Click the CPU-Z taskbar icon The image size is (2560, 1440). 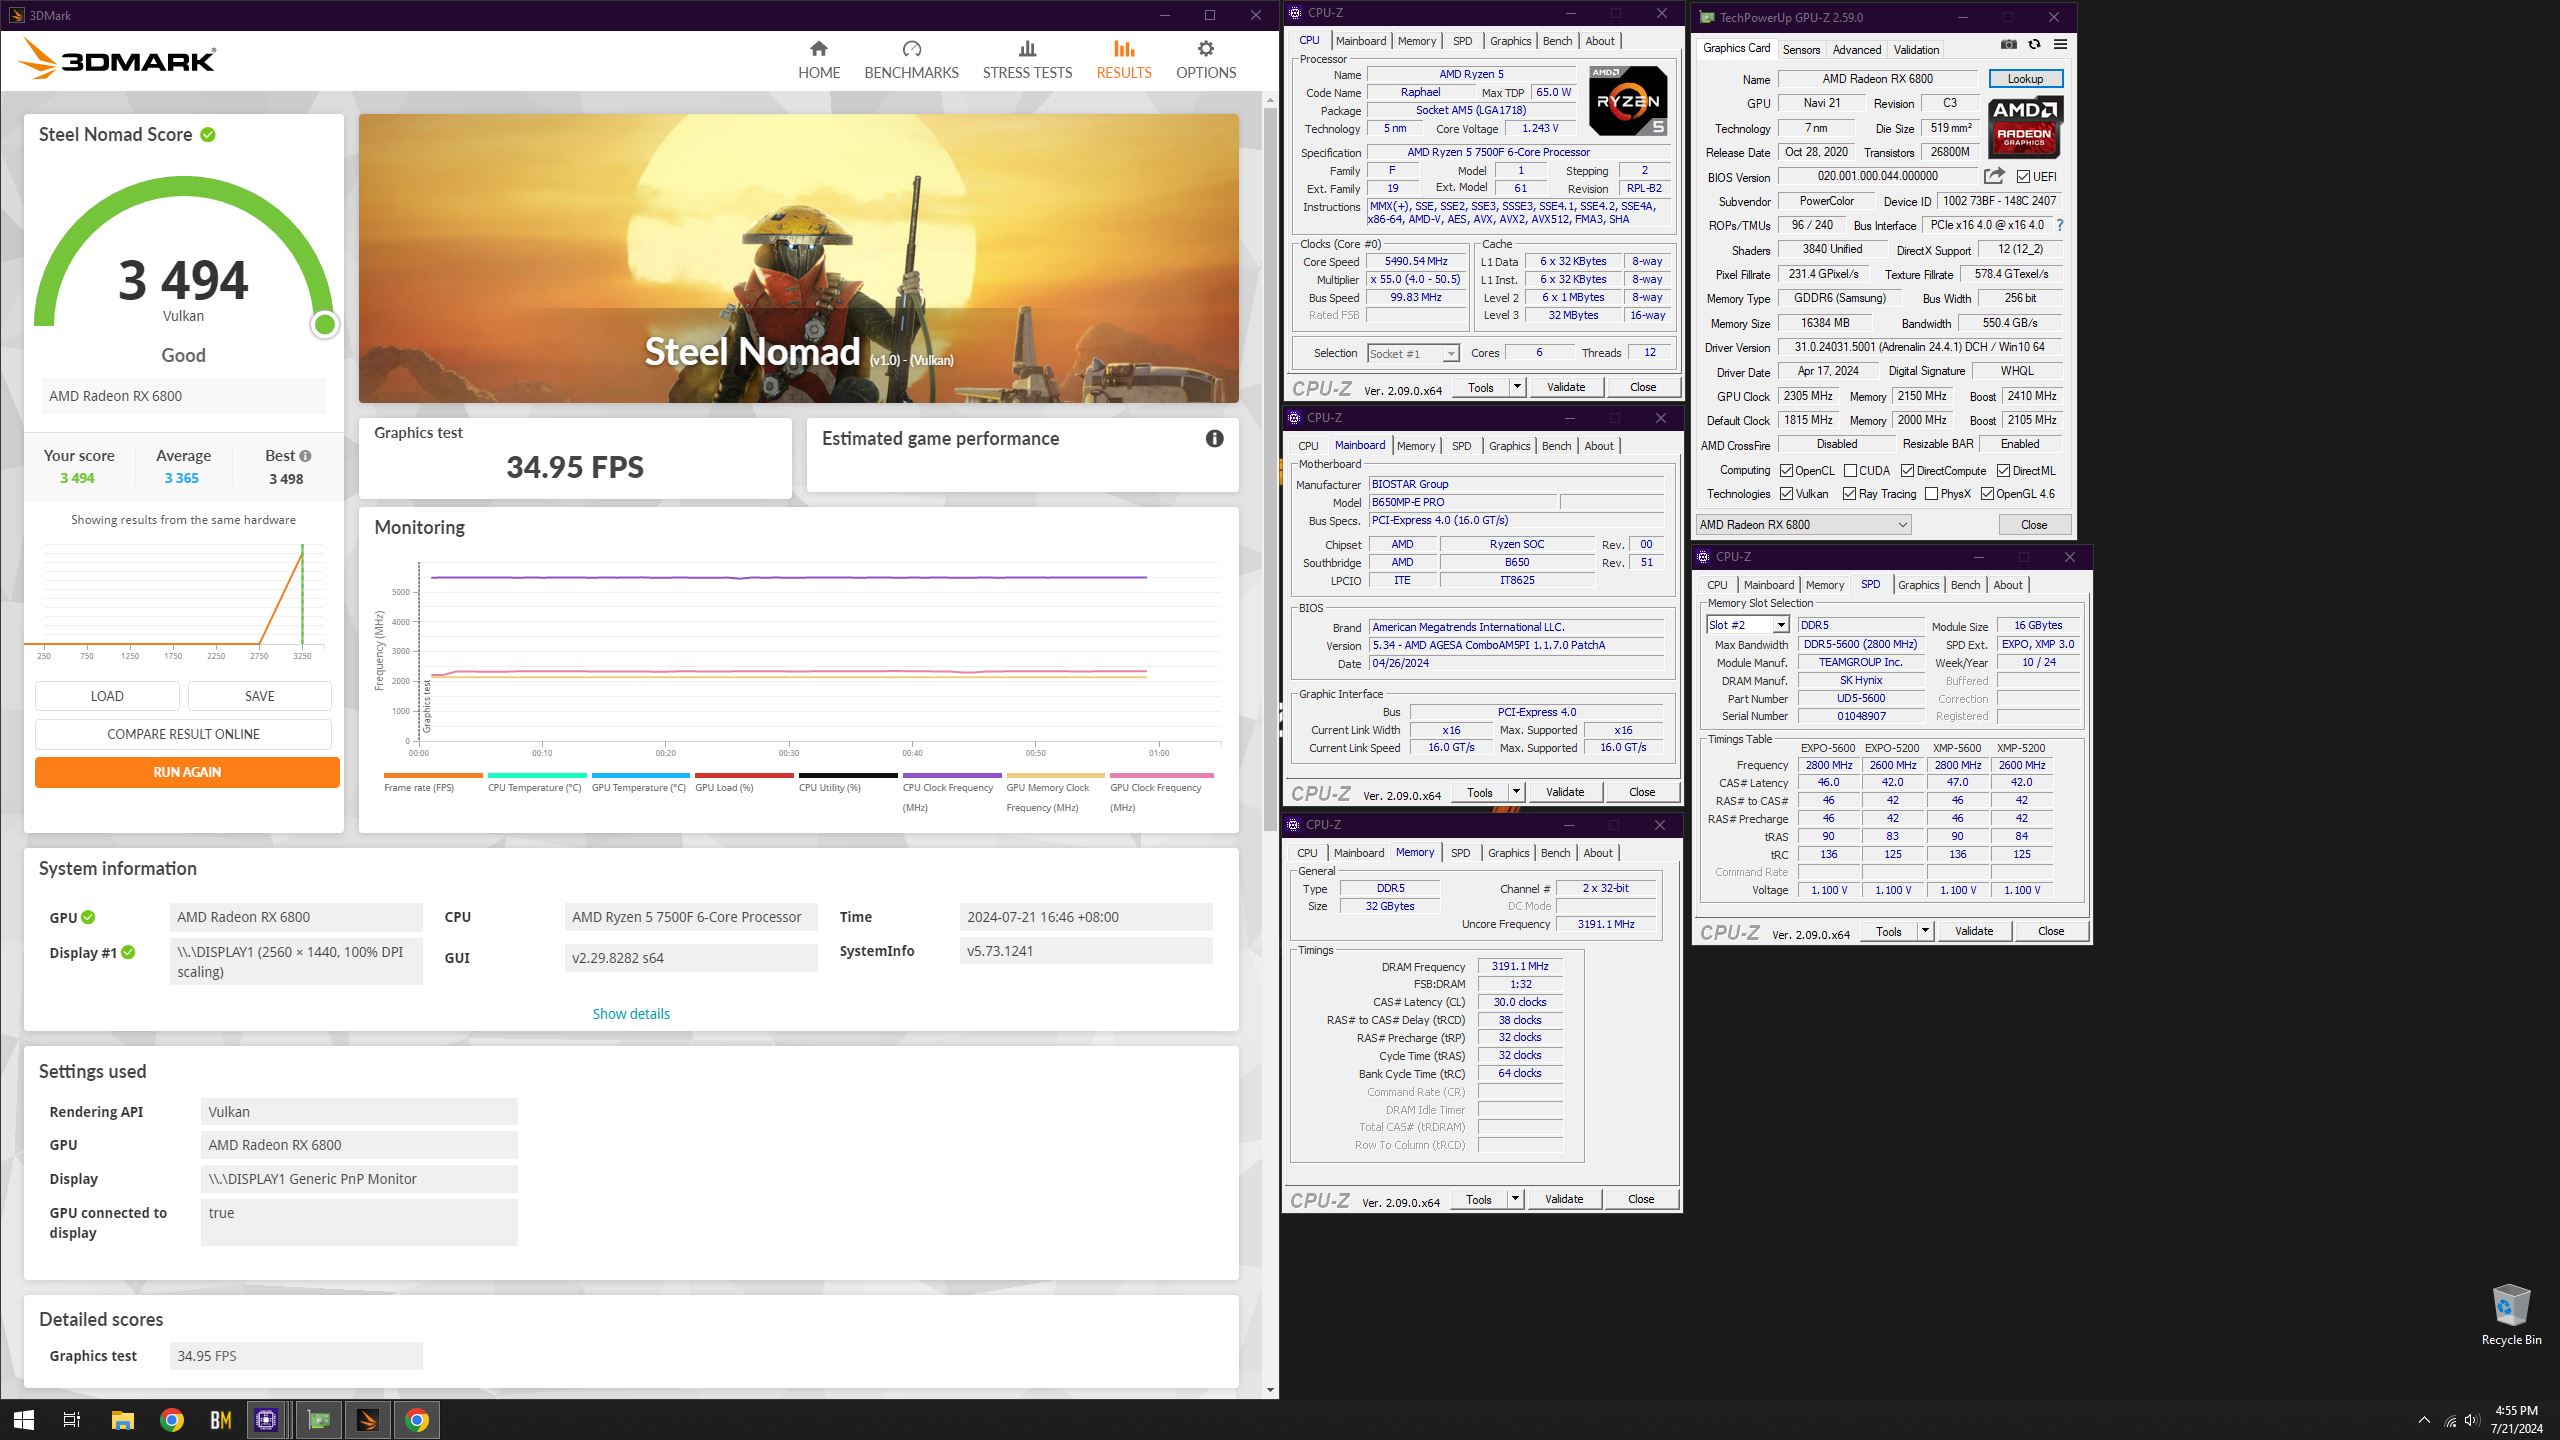[x=266, y=1420]
